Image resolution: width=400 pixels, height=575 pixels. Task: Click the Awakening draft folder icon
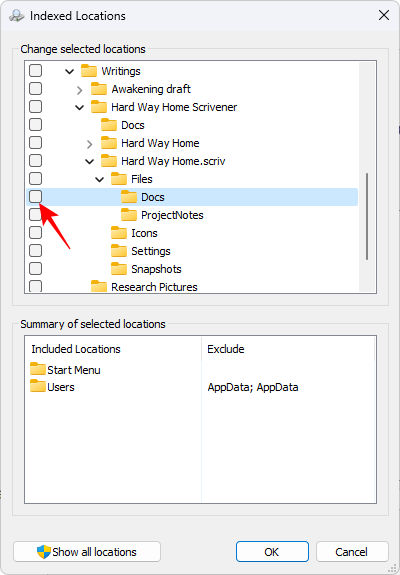(x=99, y=89)
